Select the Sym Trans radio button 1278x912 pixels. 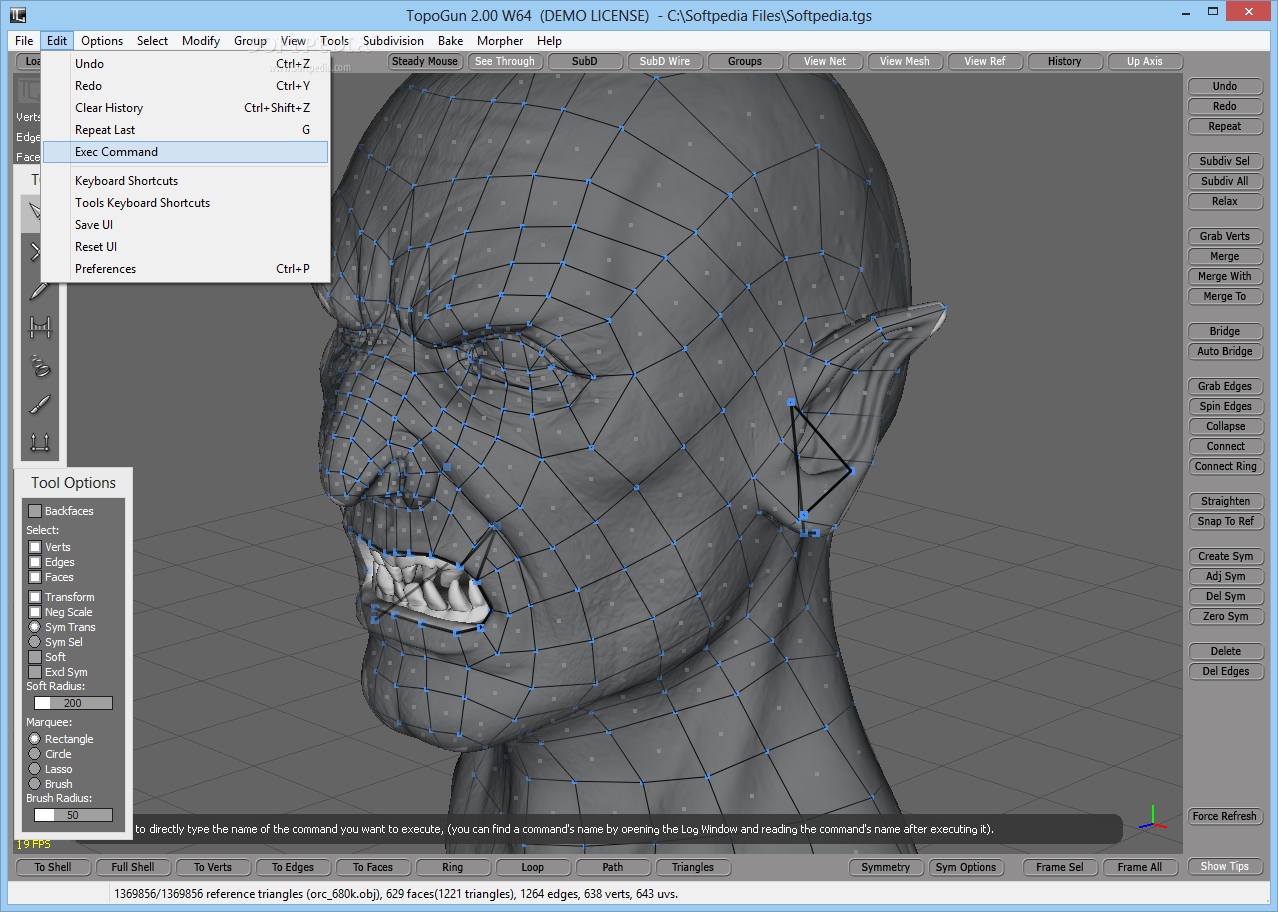(x=35, y=627)
